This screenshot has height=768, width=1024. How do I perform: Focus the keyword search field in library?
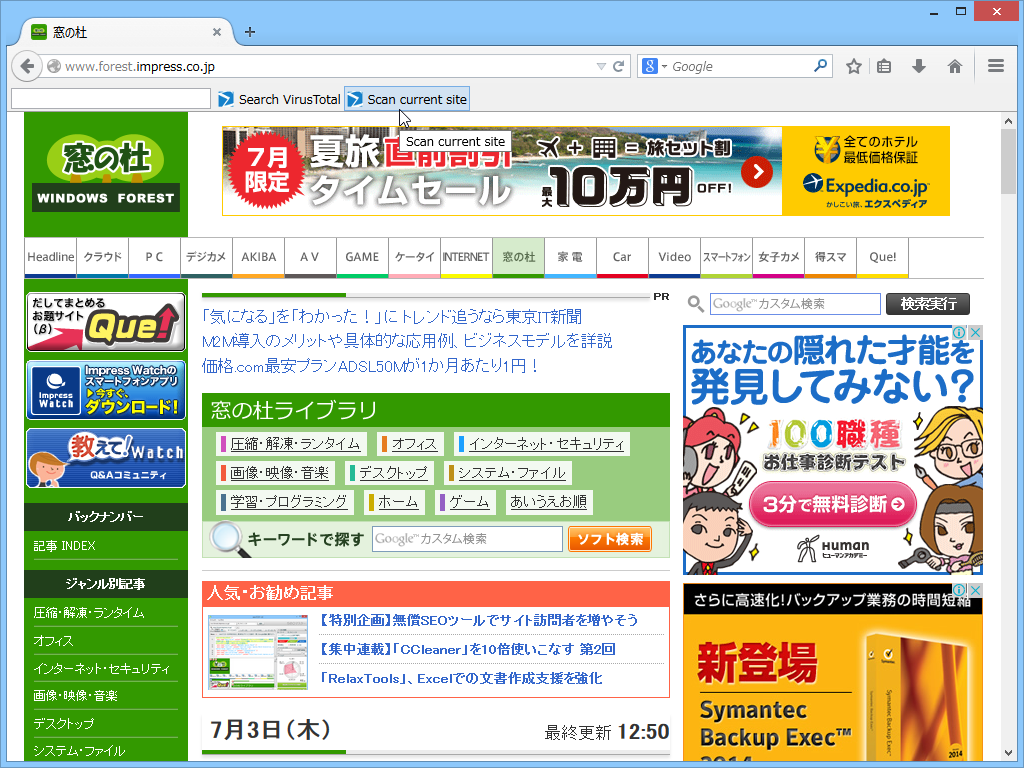[468, 539]
